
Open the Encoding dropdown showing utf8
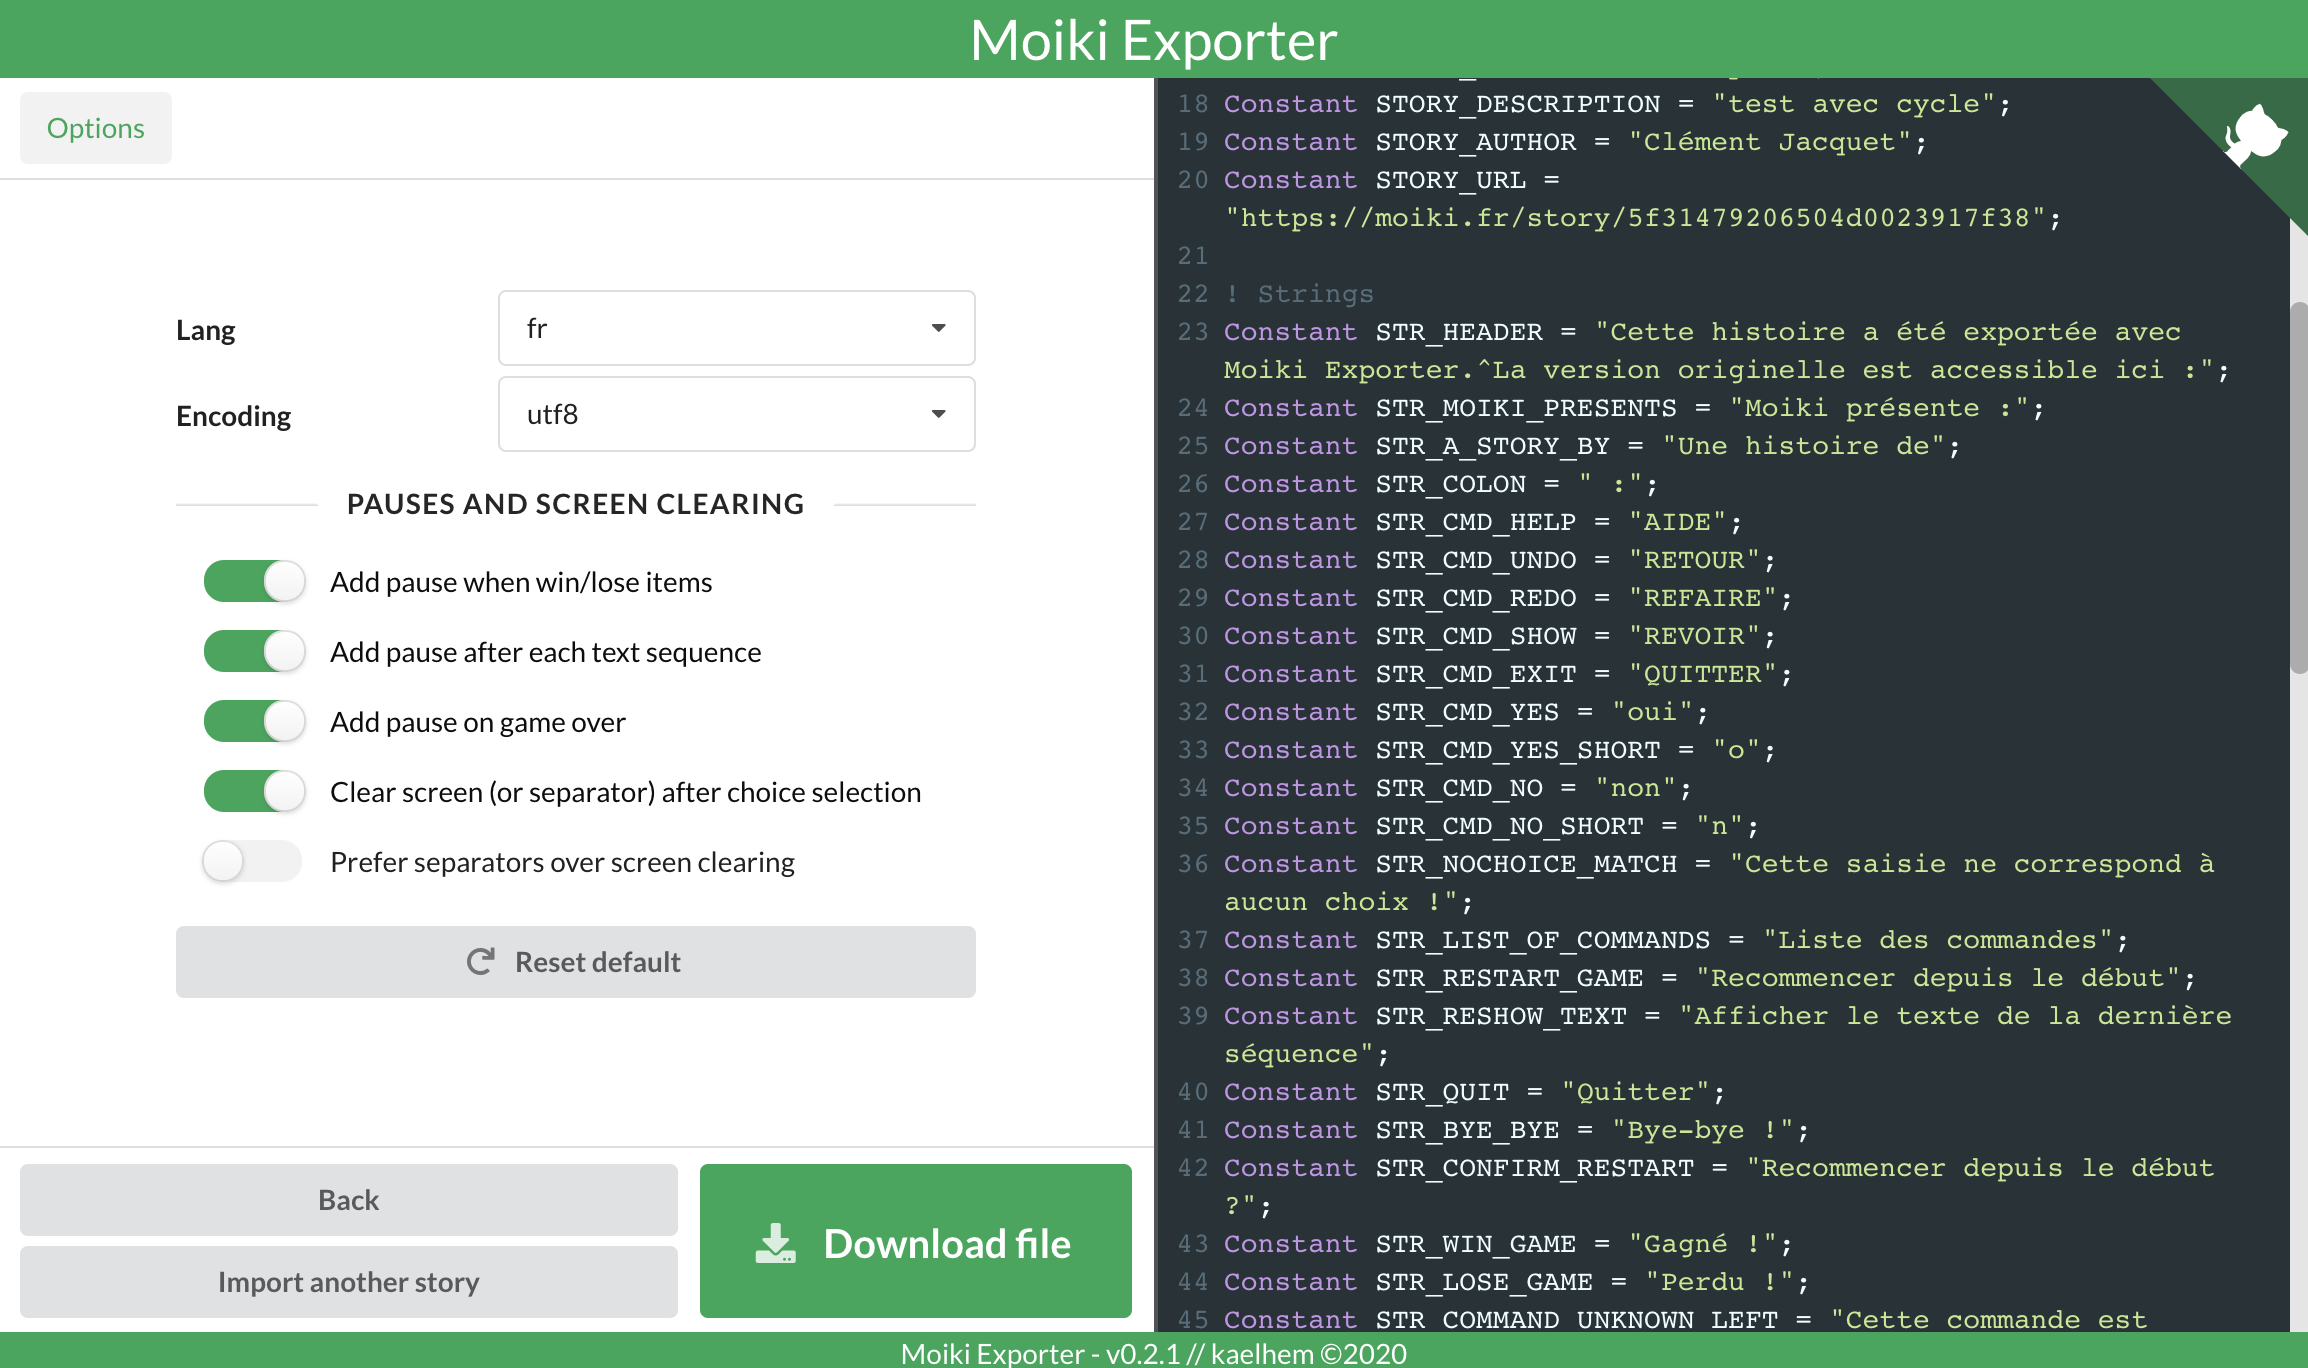coord(736,414)
